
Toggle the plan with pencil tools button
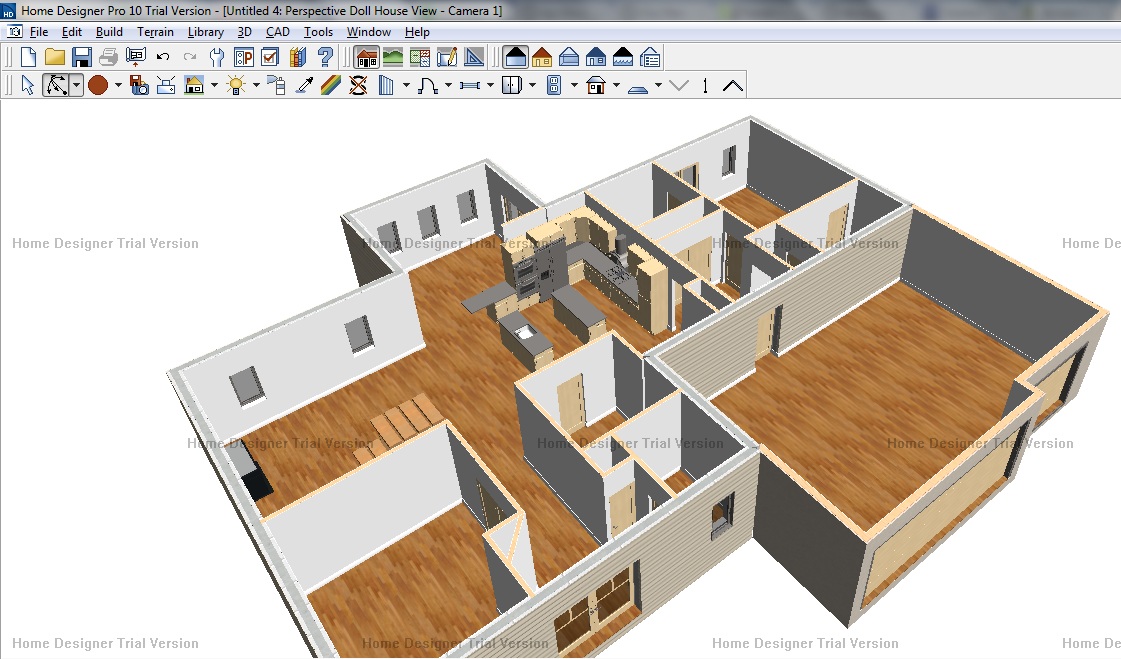447,57
